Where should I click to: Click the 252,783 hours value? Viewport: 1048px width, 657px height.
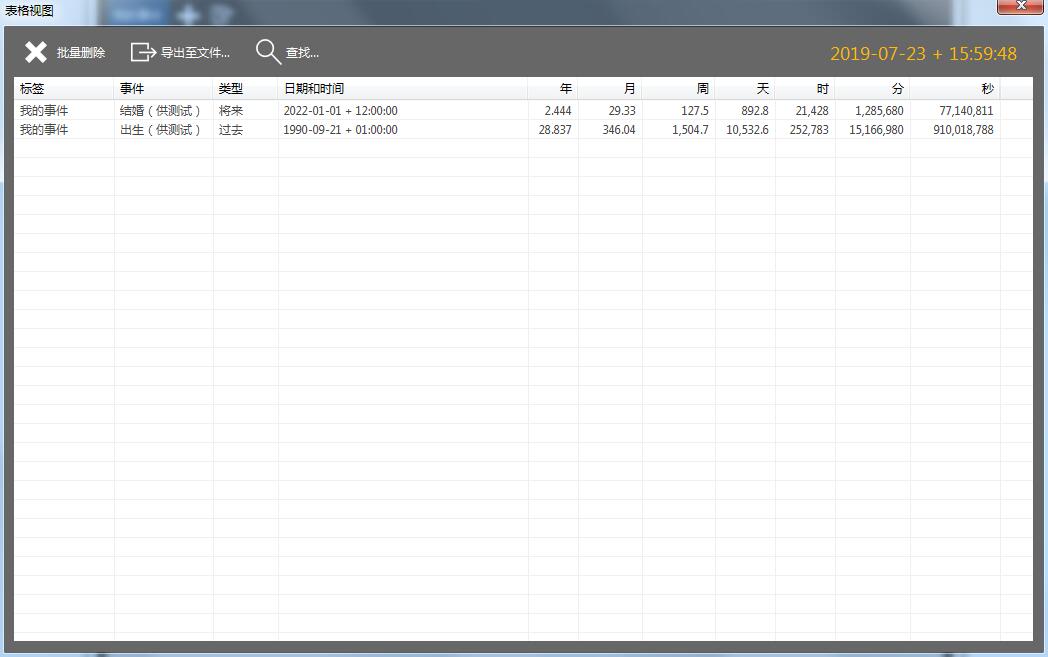point(809,130)
